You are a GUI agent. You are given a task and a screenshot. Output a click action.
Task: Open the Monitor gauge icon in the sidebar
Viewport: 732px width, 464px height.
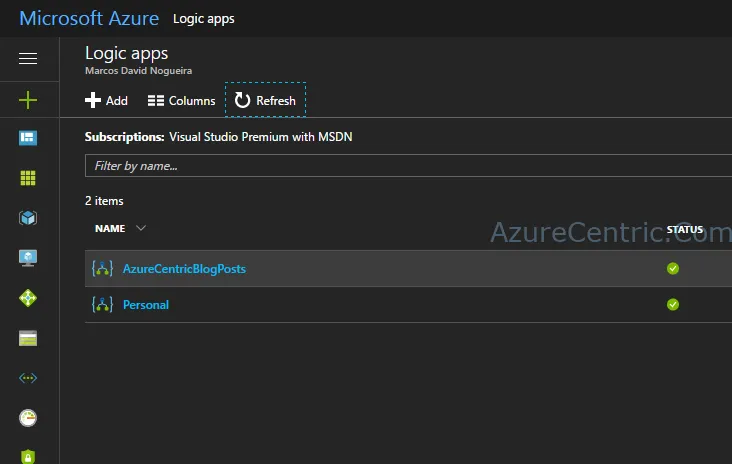28,418
